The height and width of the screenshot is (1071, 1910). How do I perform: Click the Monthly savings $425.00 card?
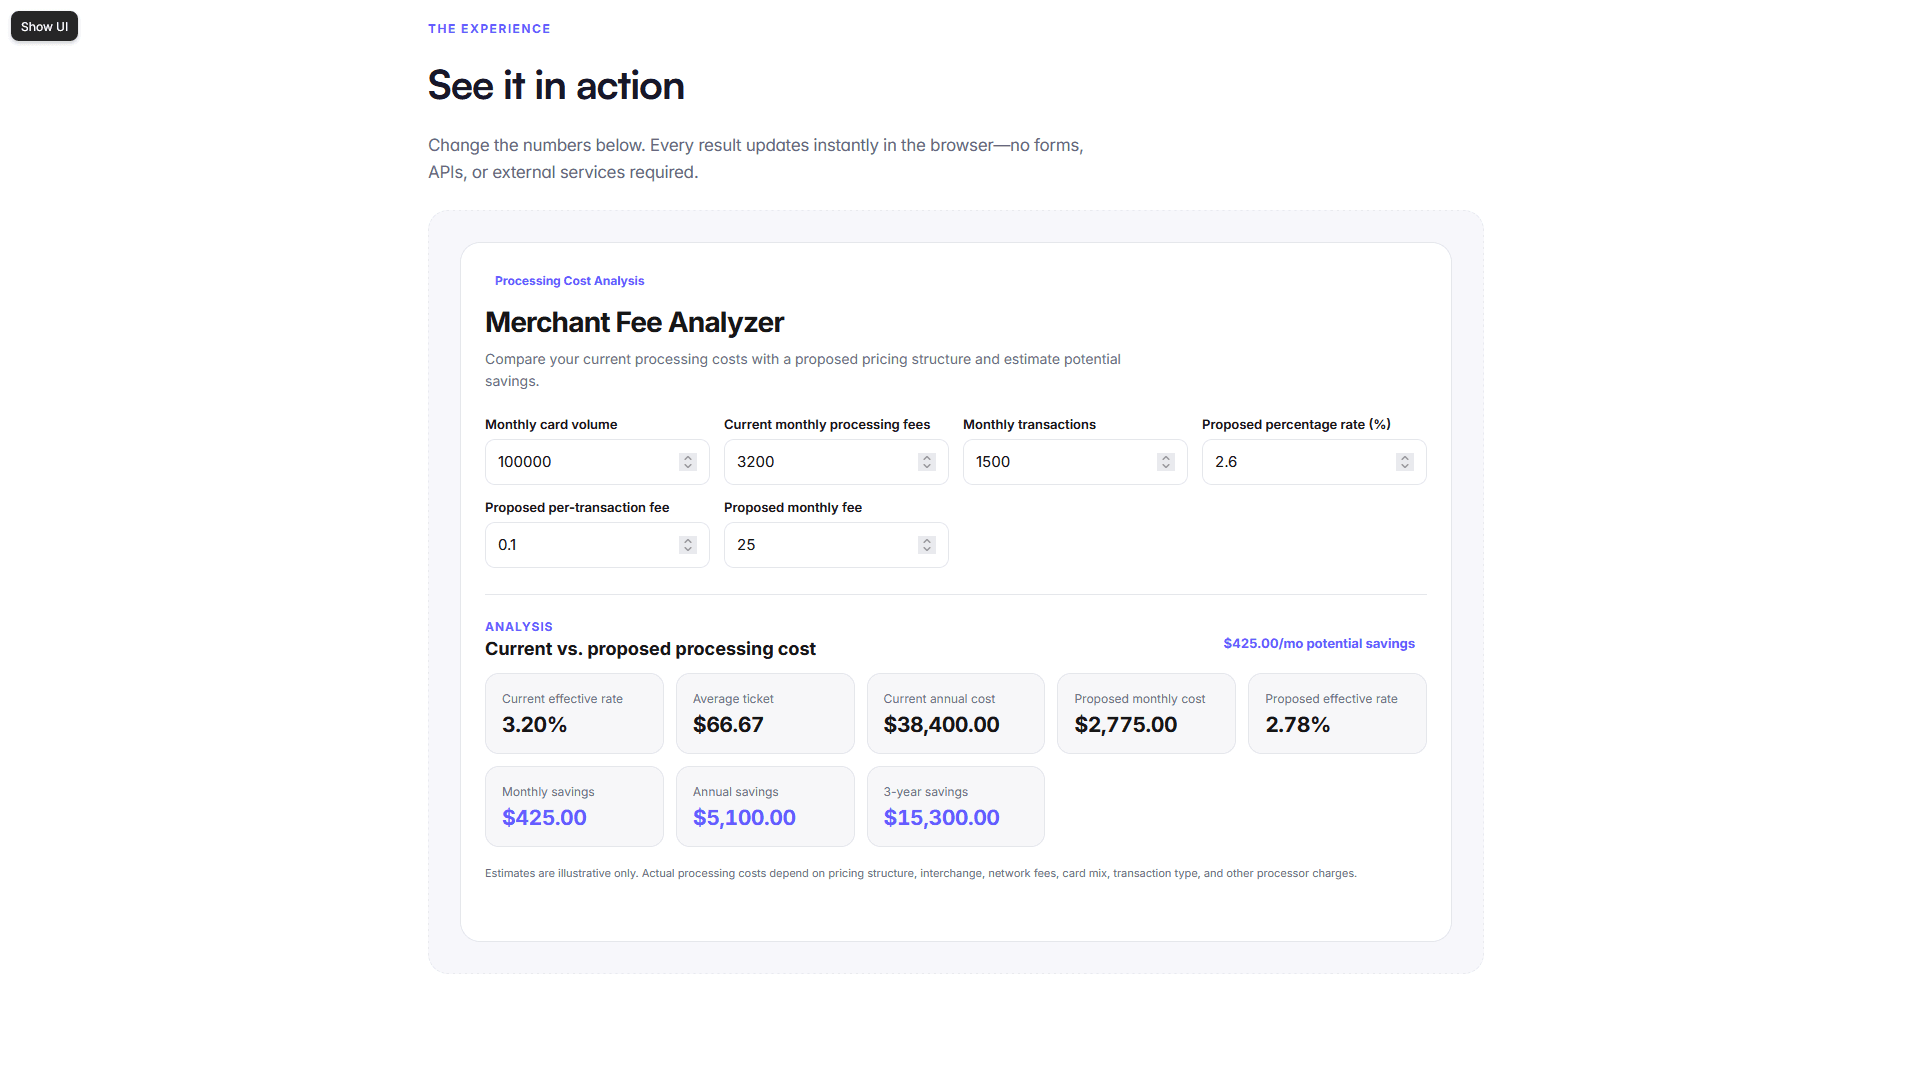coord(574,806)
